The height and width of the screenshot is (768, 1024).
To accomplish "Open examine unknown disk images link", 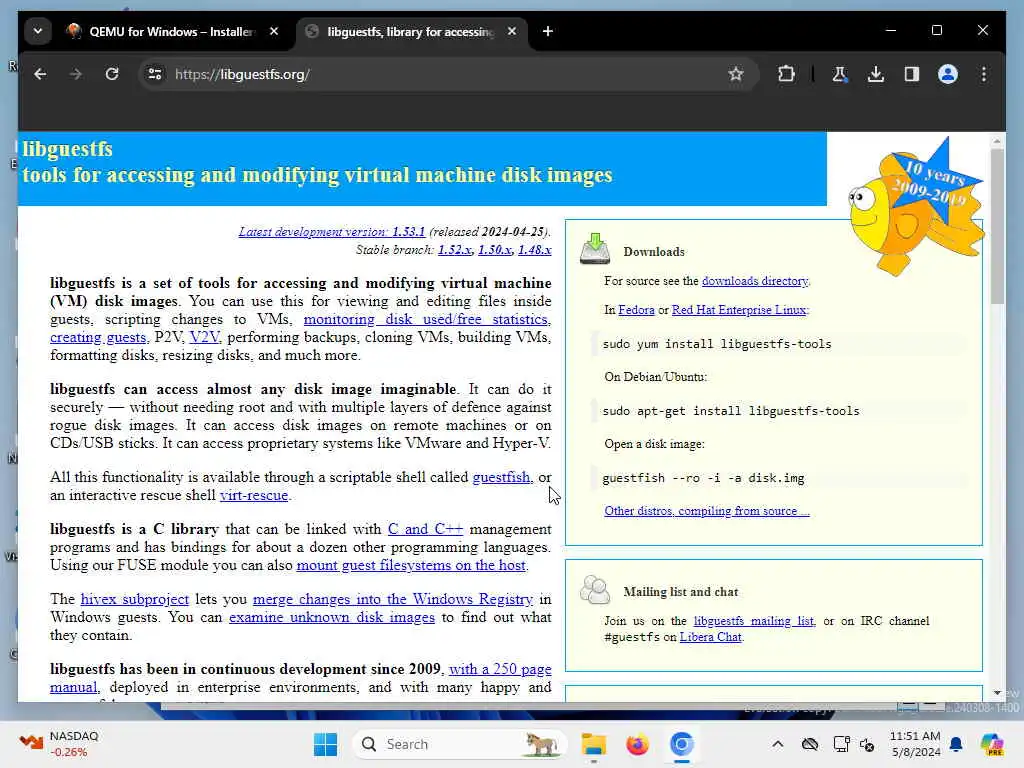I will tap(332, 618).
